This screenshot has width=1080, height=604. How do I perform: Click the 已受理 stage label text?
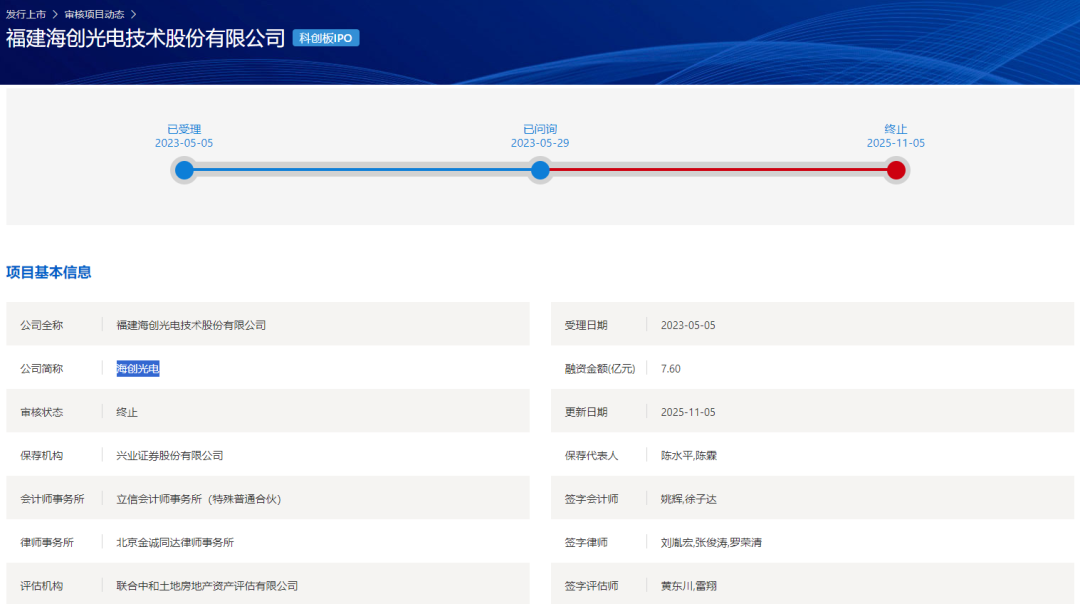[184, 129]
